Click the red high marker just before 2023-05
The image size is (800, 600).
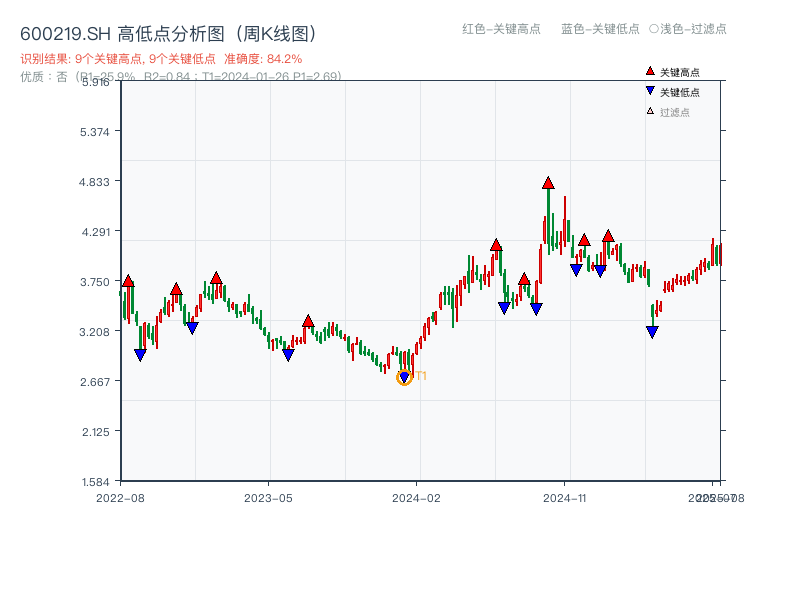[x=216, y=278]
